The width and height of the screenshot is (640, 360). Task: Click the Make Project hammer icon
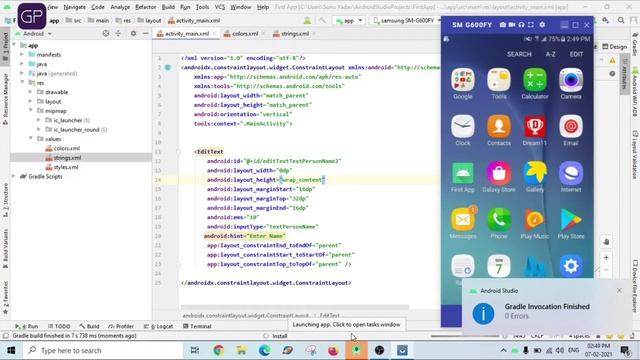322,20
